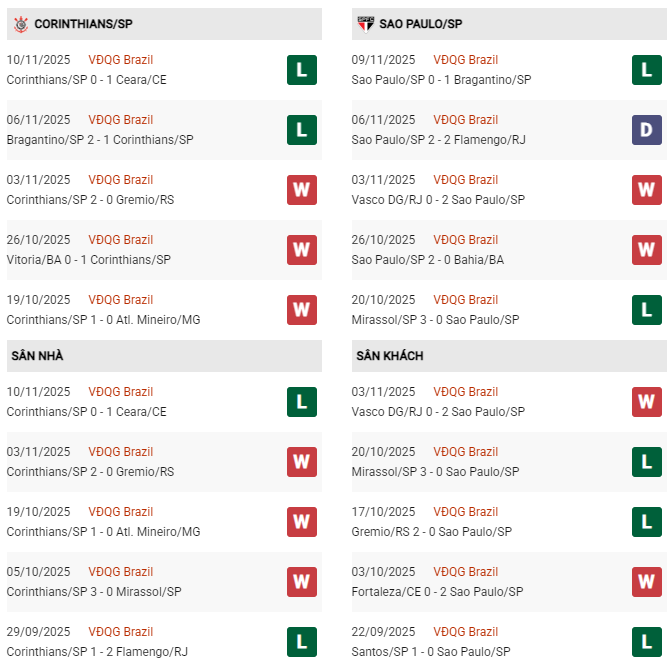Image resolution: width=670 pixels, height=664 pixels.
Task: Click win badge for Fortaleza 0-2 Sao Paulo
Action: pos(647,582)
